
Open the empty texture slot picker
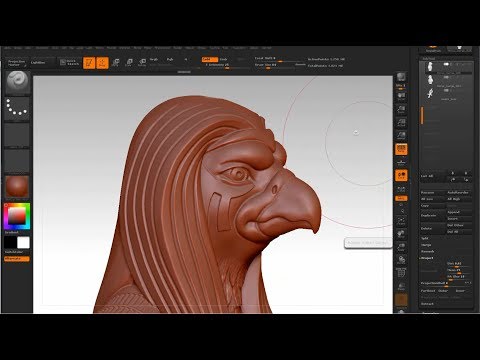click(x=17, y=161)
